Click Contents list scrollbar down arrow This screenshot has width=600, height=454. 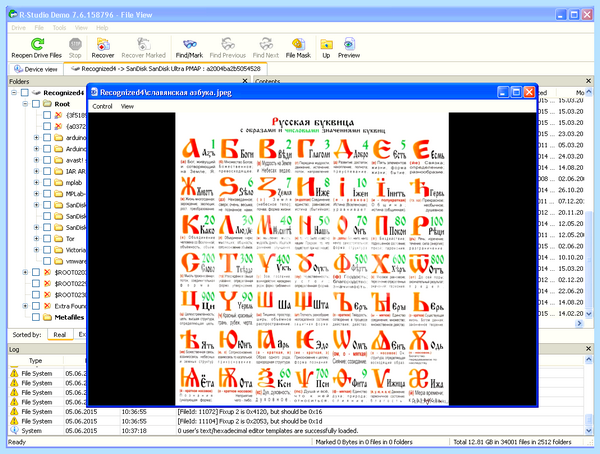point(589,313)
